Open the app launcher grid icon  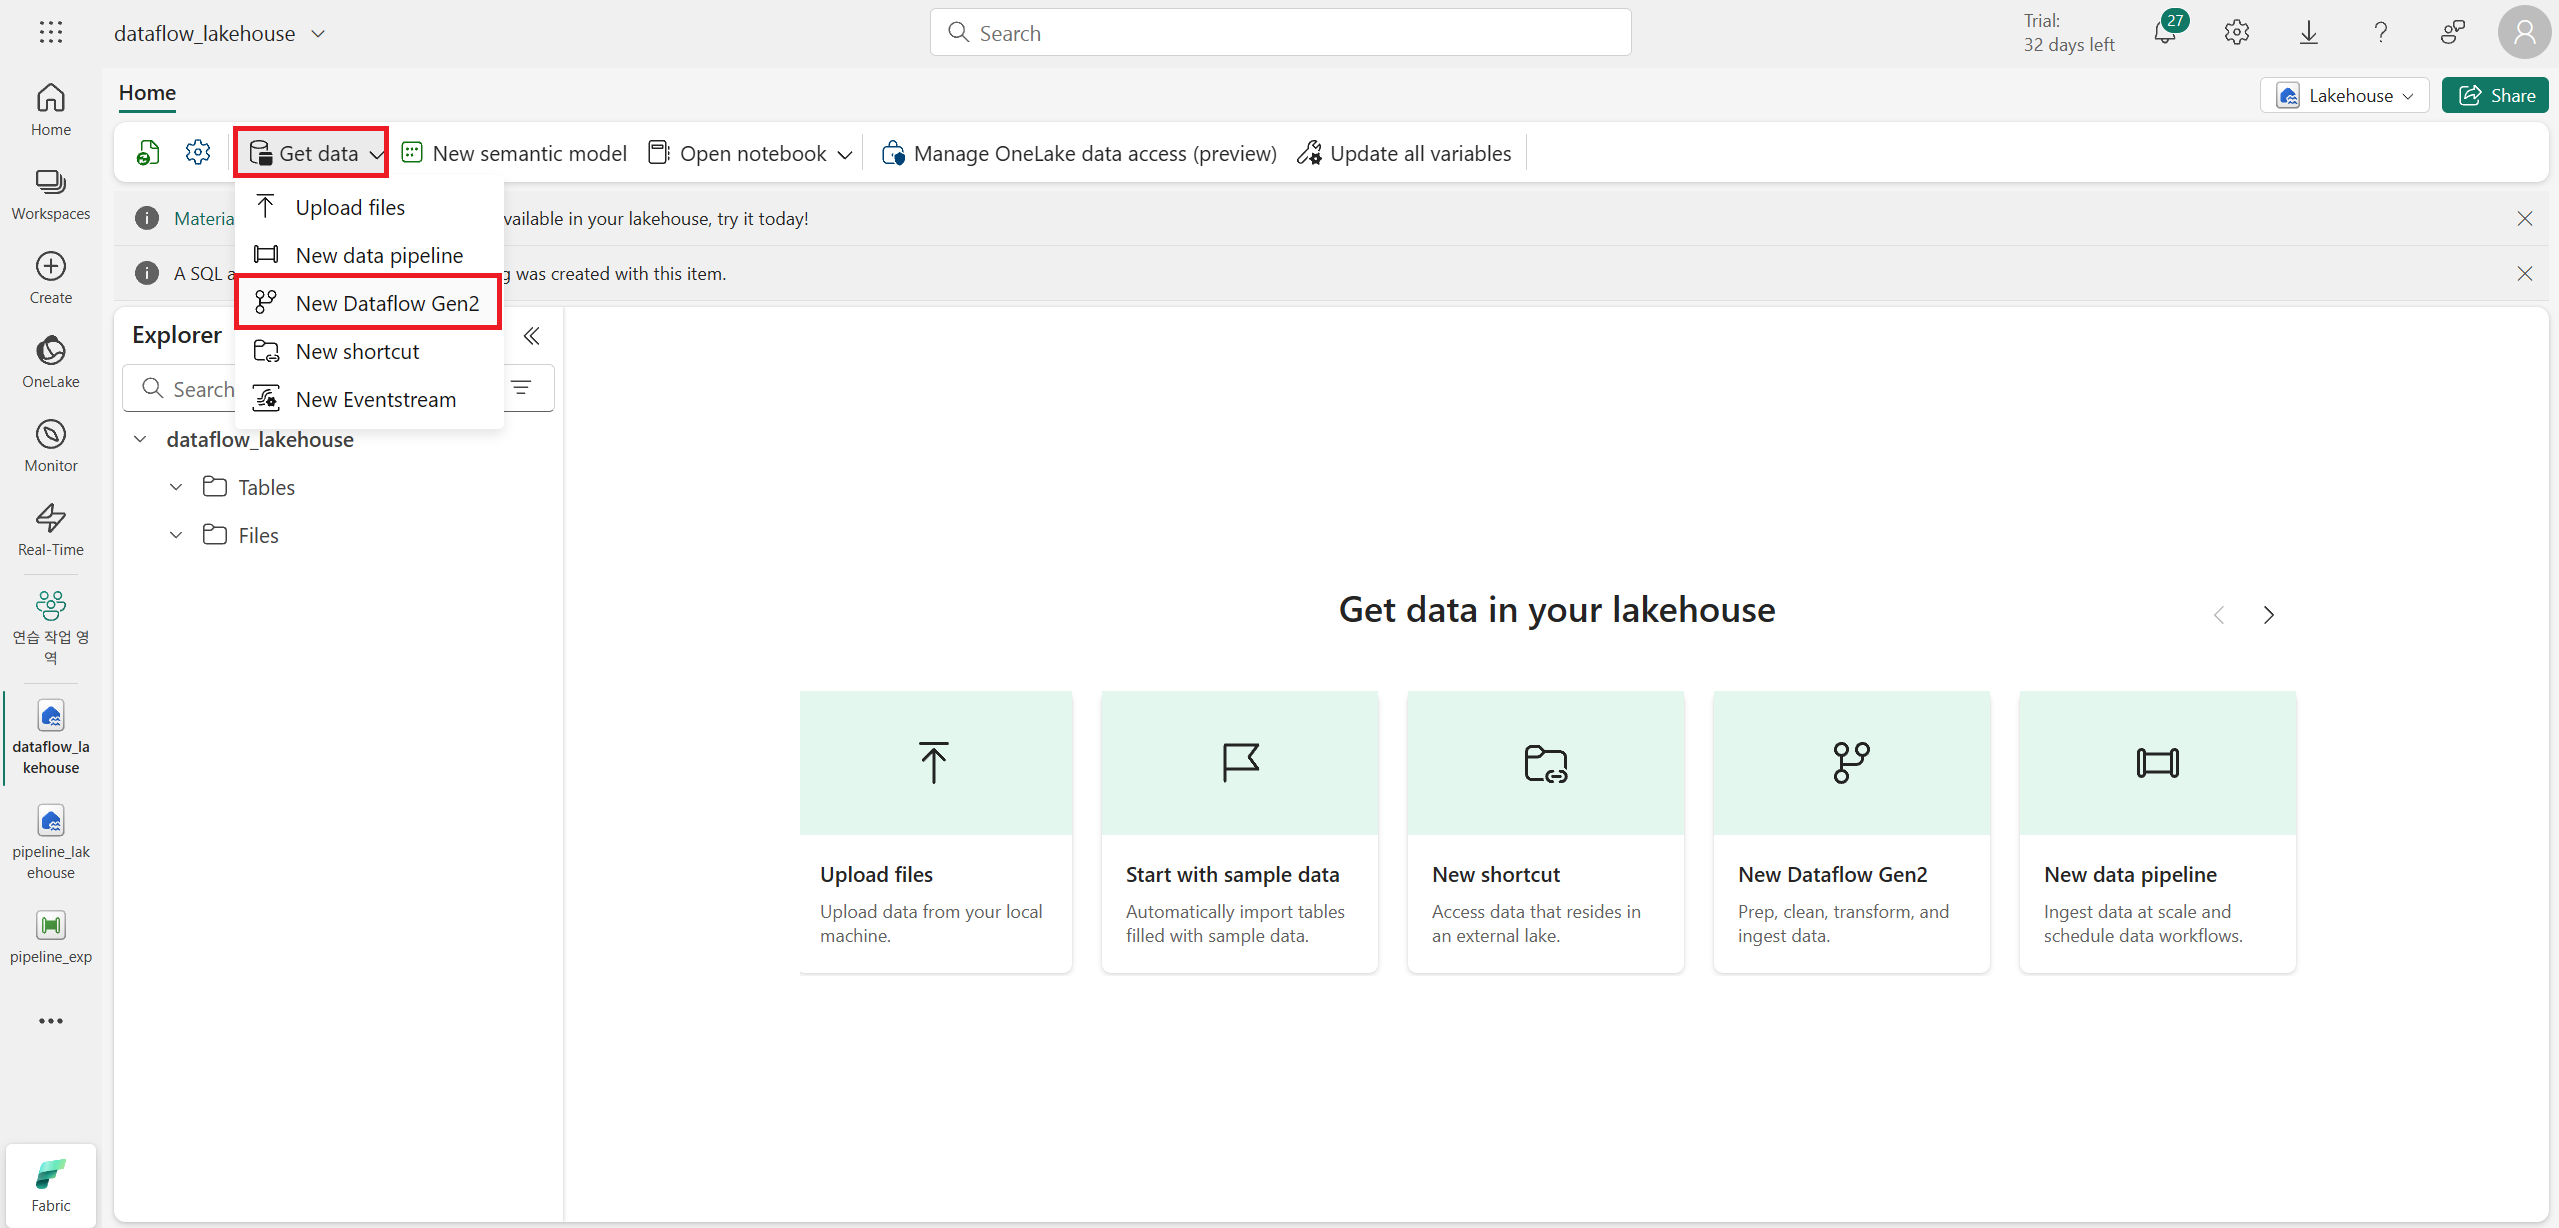click(x=51, y=33)
